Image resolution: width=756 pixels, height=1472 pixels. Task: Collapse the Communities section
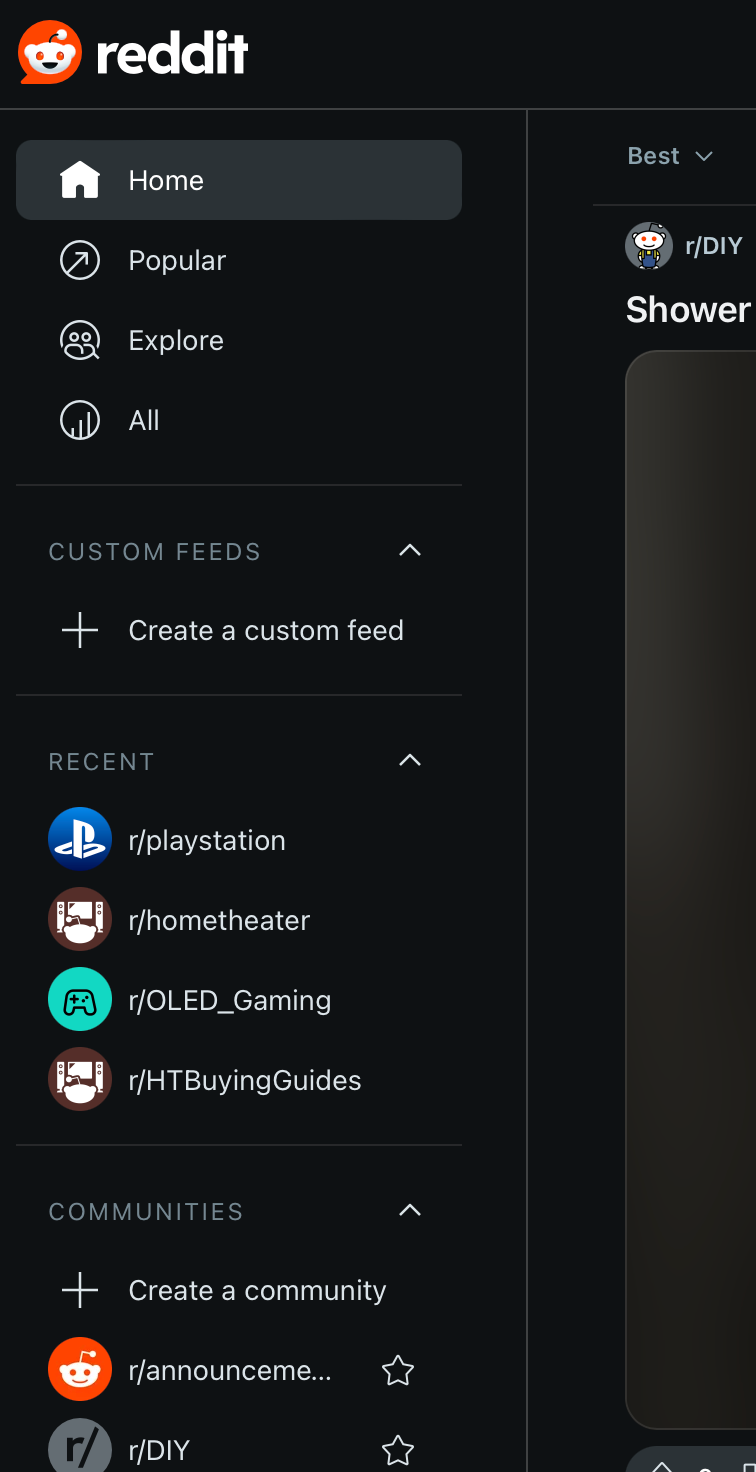410,1211
